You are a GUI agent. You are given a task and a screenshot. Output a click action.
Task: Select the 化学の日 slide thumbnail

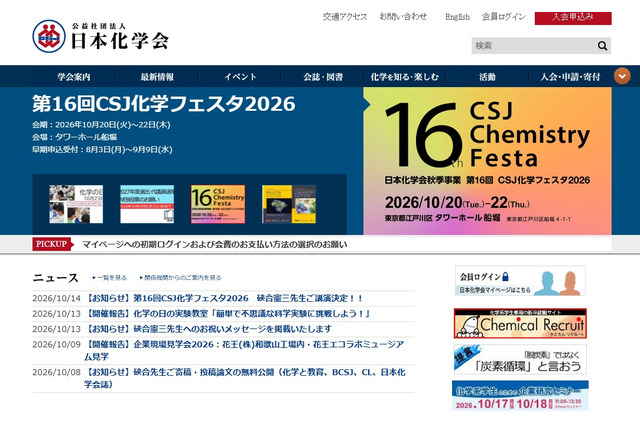76,204
